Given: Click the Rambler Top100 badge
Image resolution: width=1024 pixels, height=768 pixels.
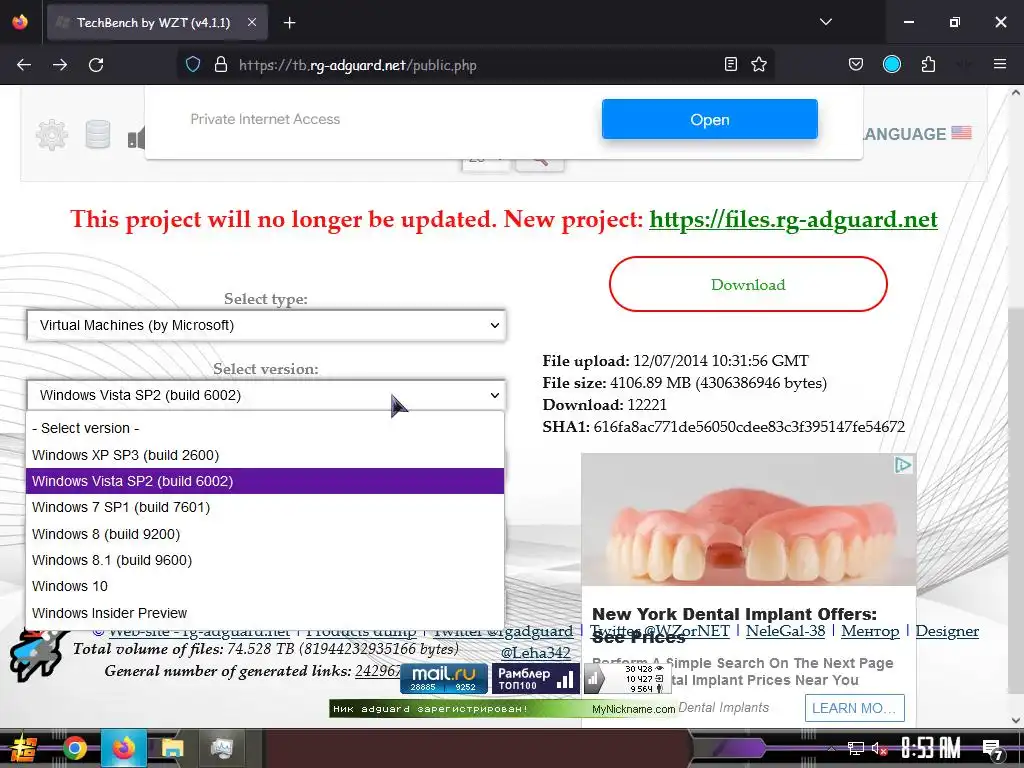Looking at the screenshot, I should point(535,678).
